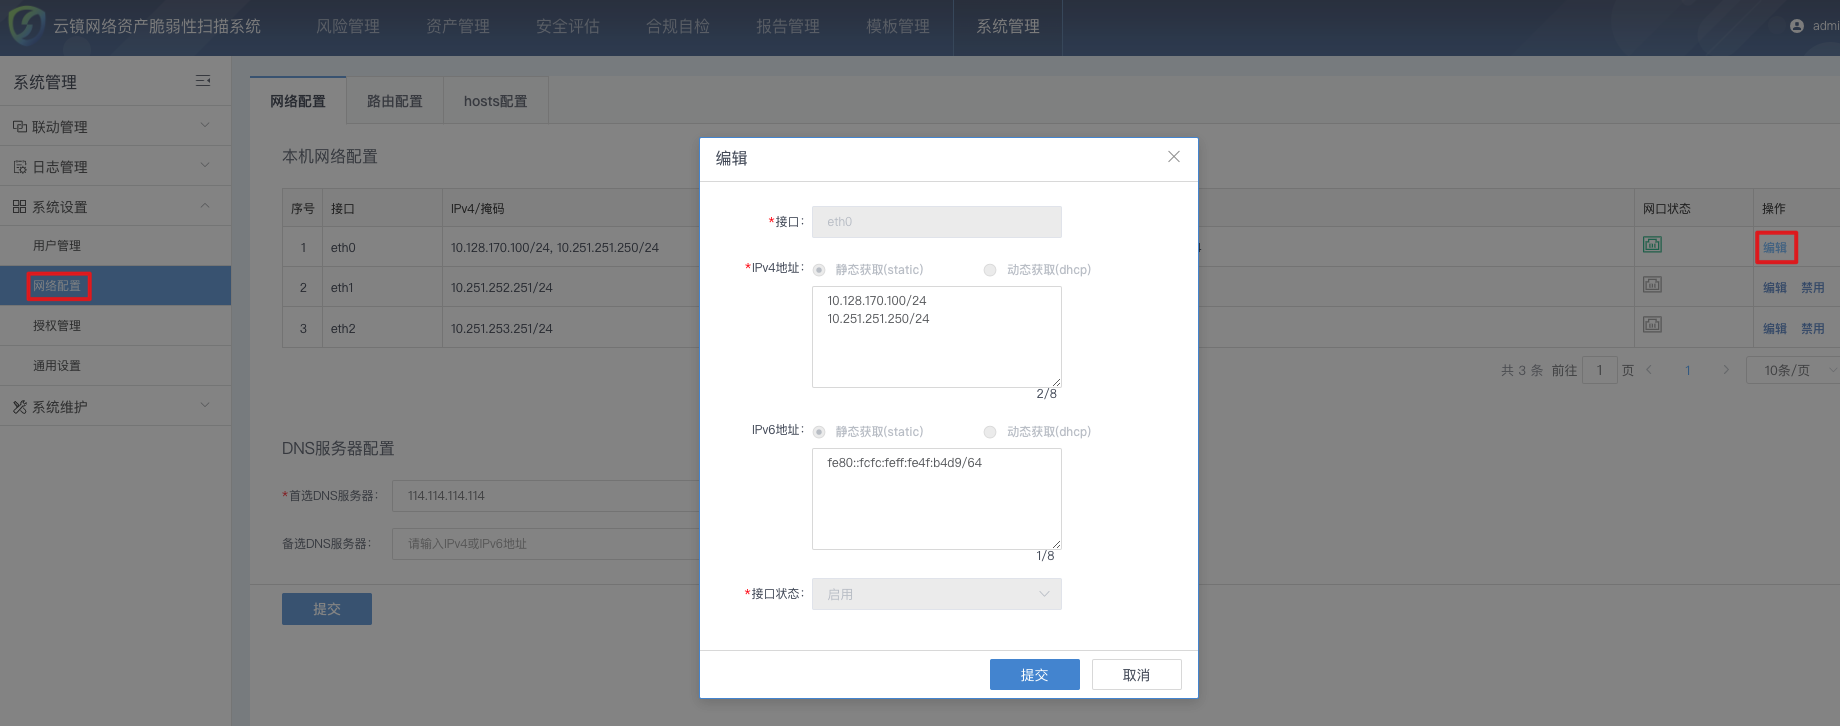Click 编辑 link for eth2 row
The width and height of the screenshot is (1840, 726).
1775,329
